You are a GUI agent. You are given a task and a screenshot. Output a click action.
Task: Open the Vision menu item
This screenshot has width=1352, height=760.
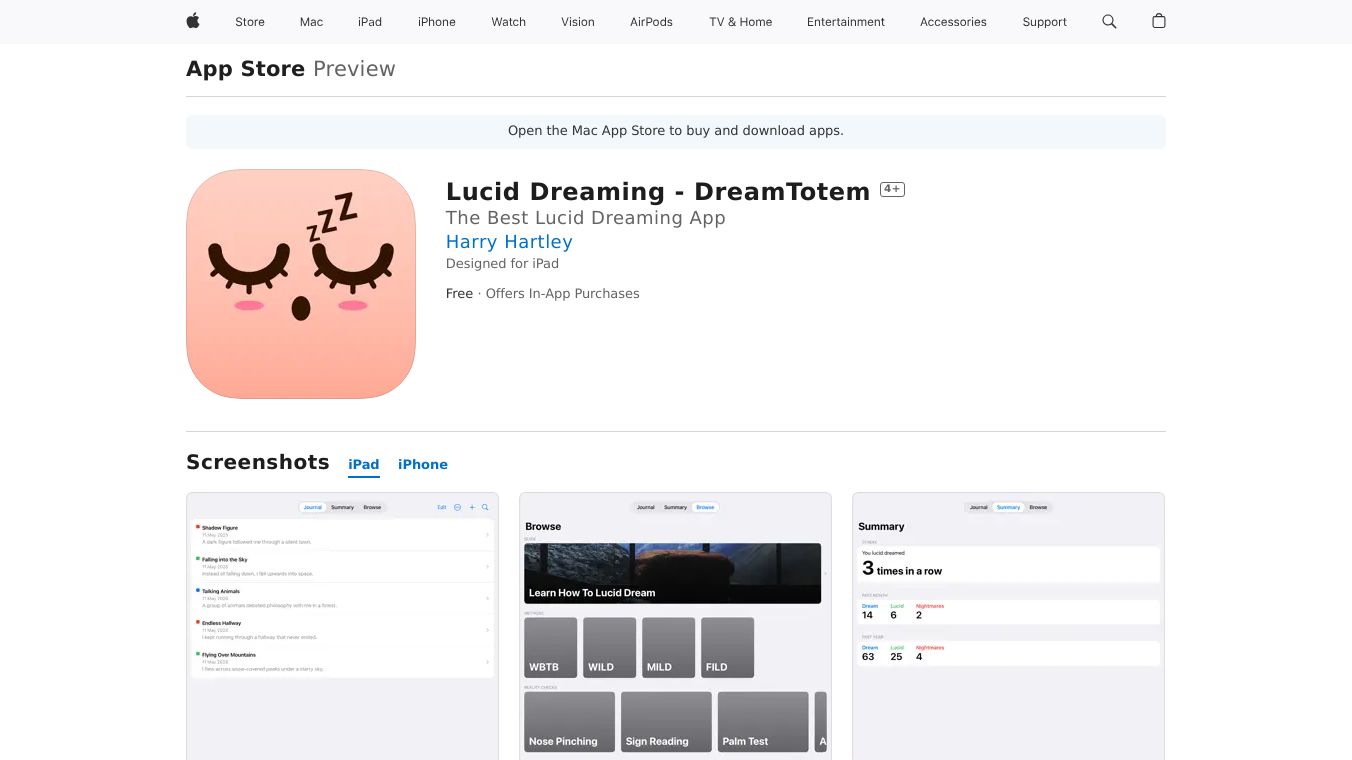(578, 22)
